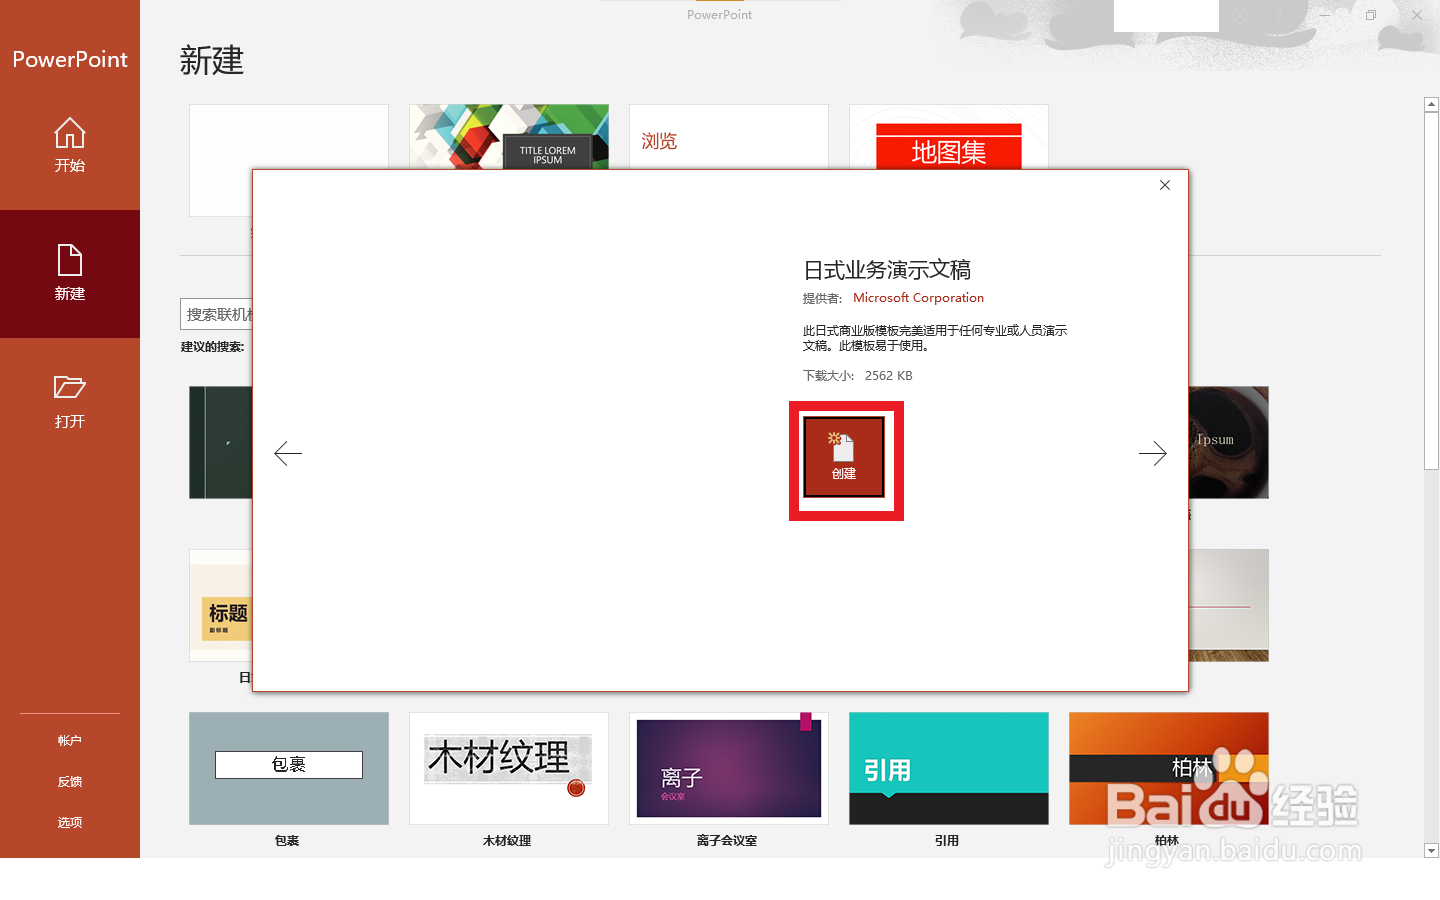Click the 引用 caption label

point(947,841)
